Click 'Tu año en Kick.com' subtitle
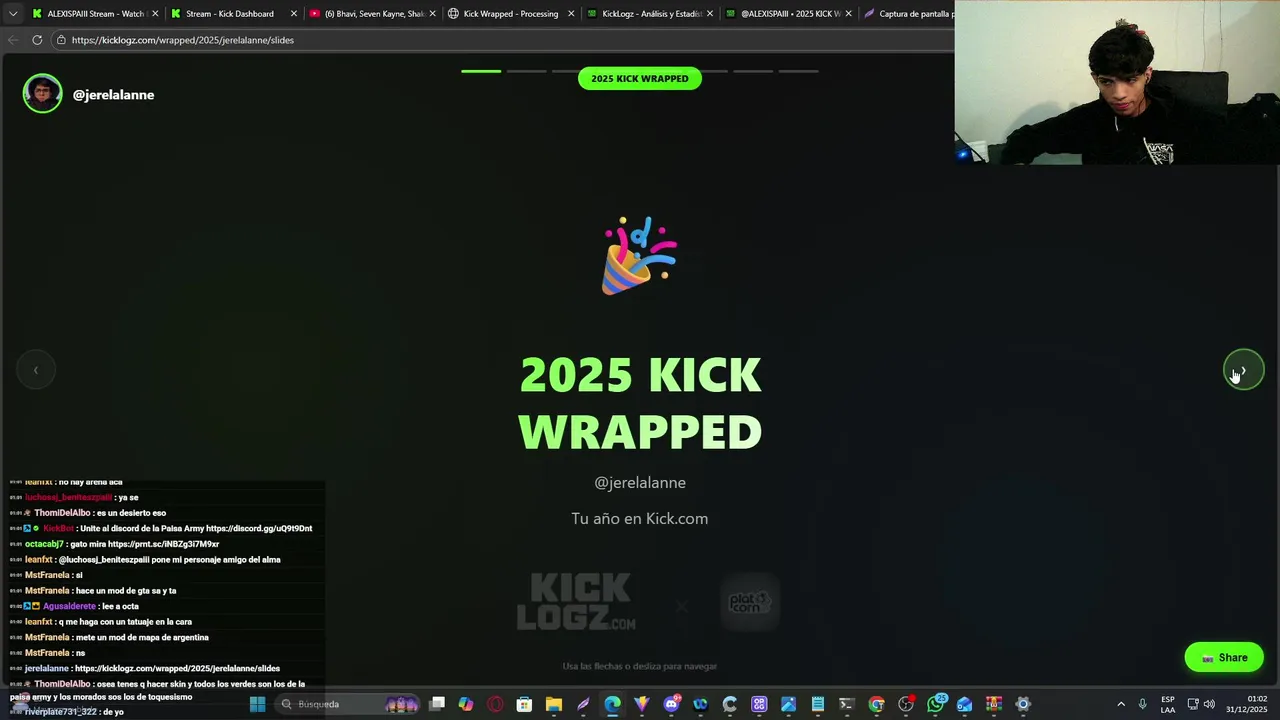 tap(640, 518)
